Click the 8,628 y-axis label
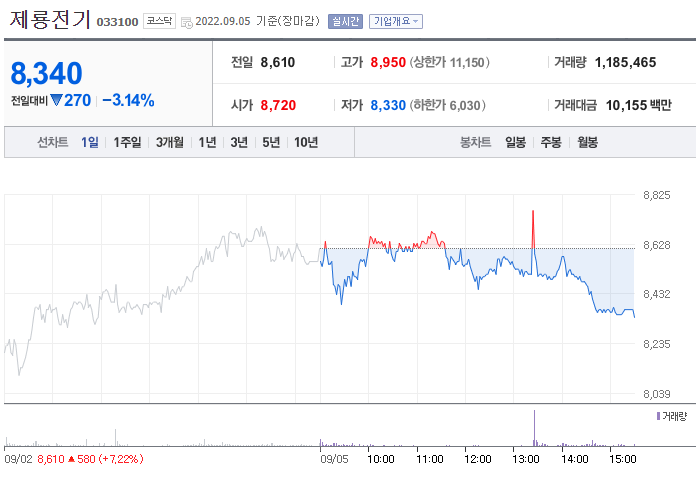Viewport: 696px width, 477px height. point(656,245)
